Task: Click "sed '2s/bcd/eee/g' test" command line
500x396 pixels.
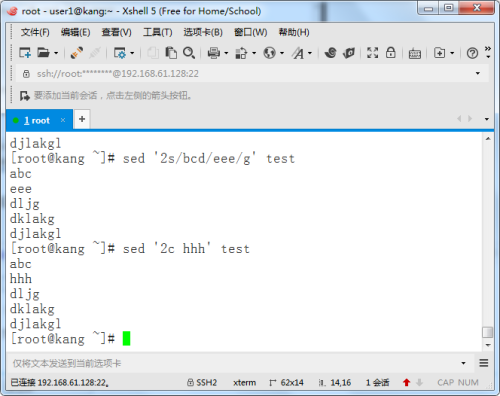Action: [209, 159]
